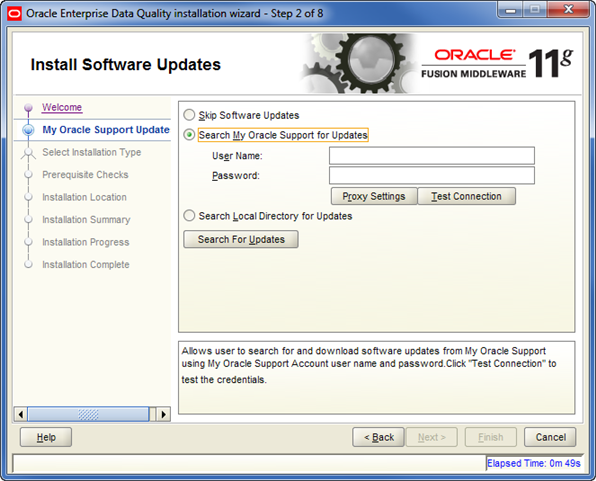Image resolution: width=596 pixels, height=481 pixels.
Task: Click the Oracle logo icon in title bar
Action: [x=15, y=14]
